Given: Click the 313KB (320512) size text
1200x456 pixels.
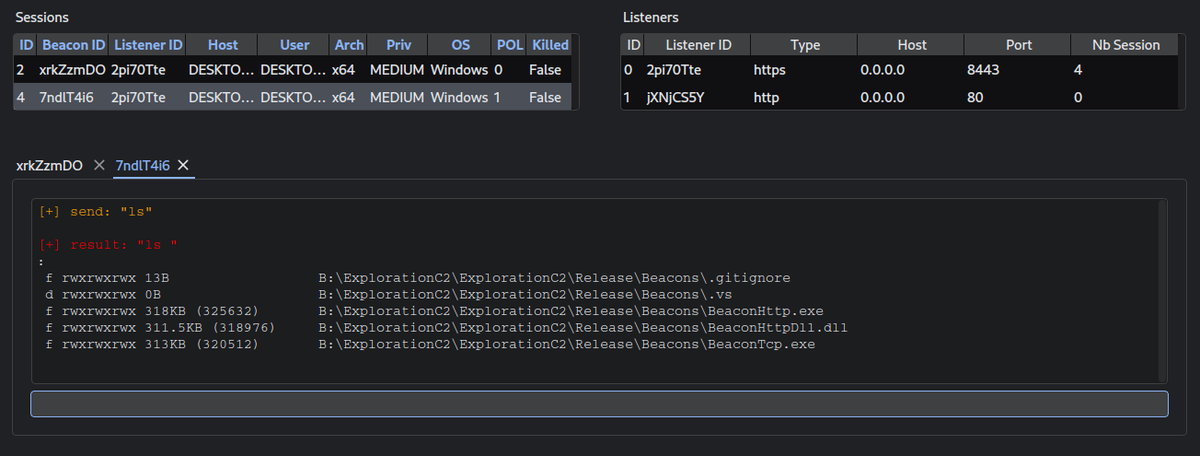Looking at the screenshot, I should tap(202, 344).
